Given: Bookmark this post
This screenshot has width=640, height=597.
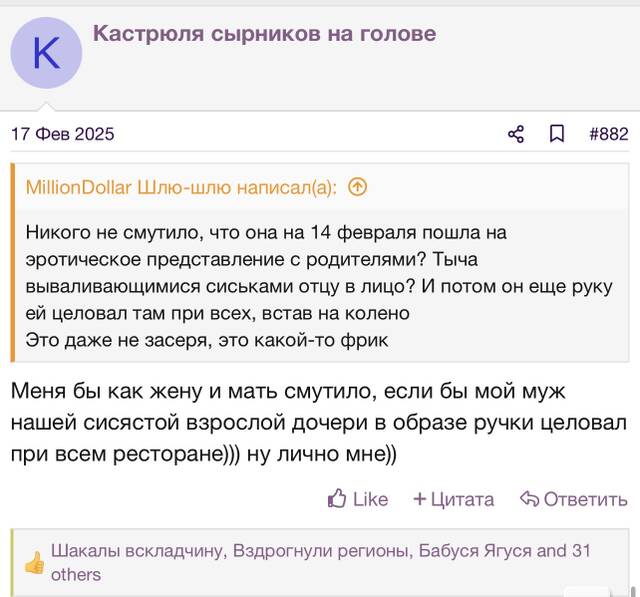Looking at the screenshot, I should tap(557, 134).
